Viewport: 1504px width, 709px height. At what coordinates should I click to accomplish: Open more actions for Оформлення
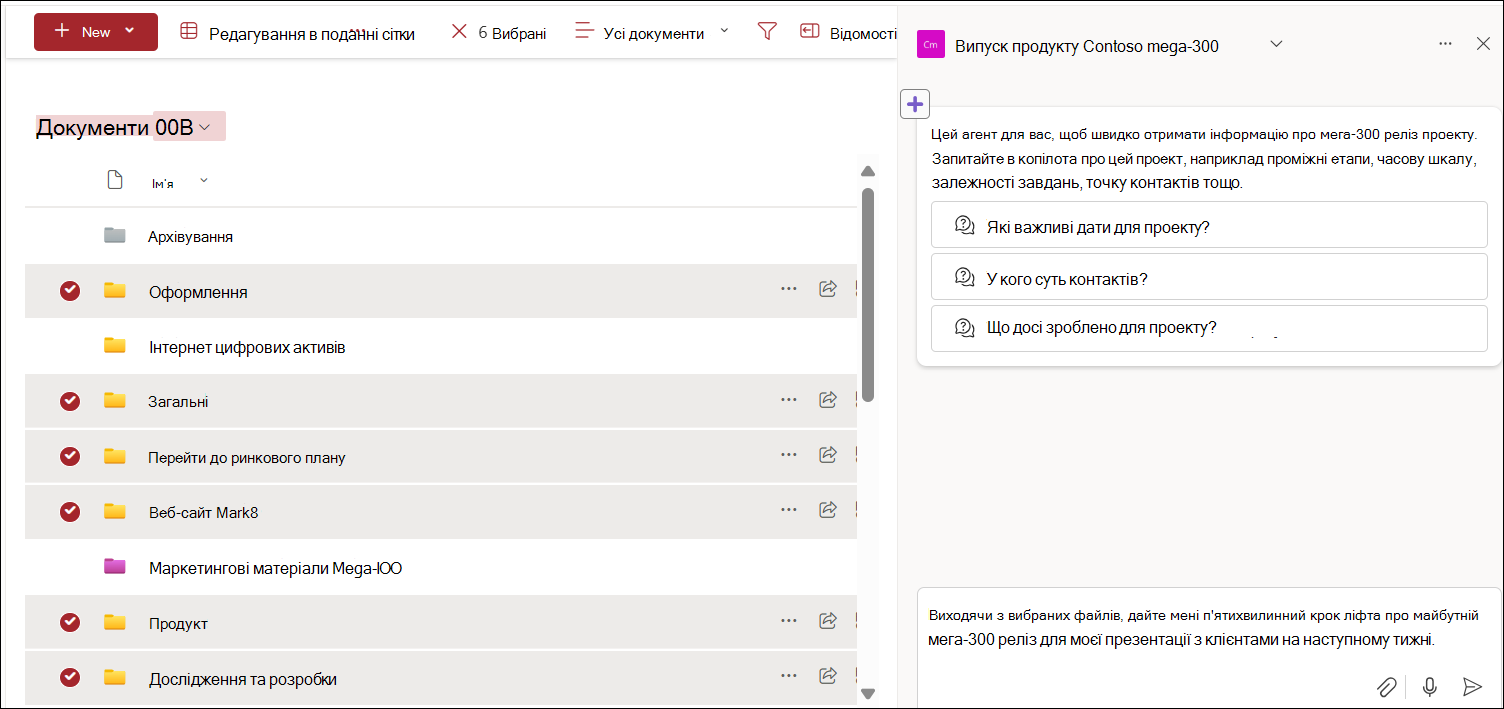[x=789, y=289]
